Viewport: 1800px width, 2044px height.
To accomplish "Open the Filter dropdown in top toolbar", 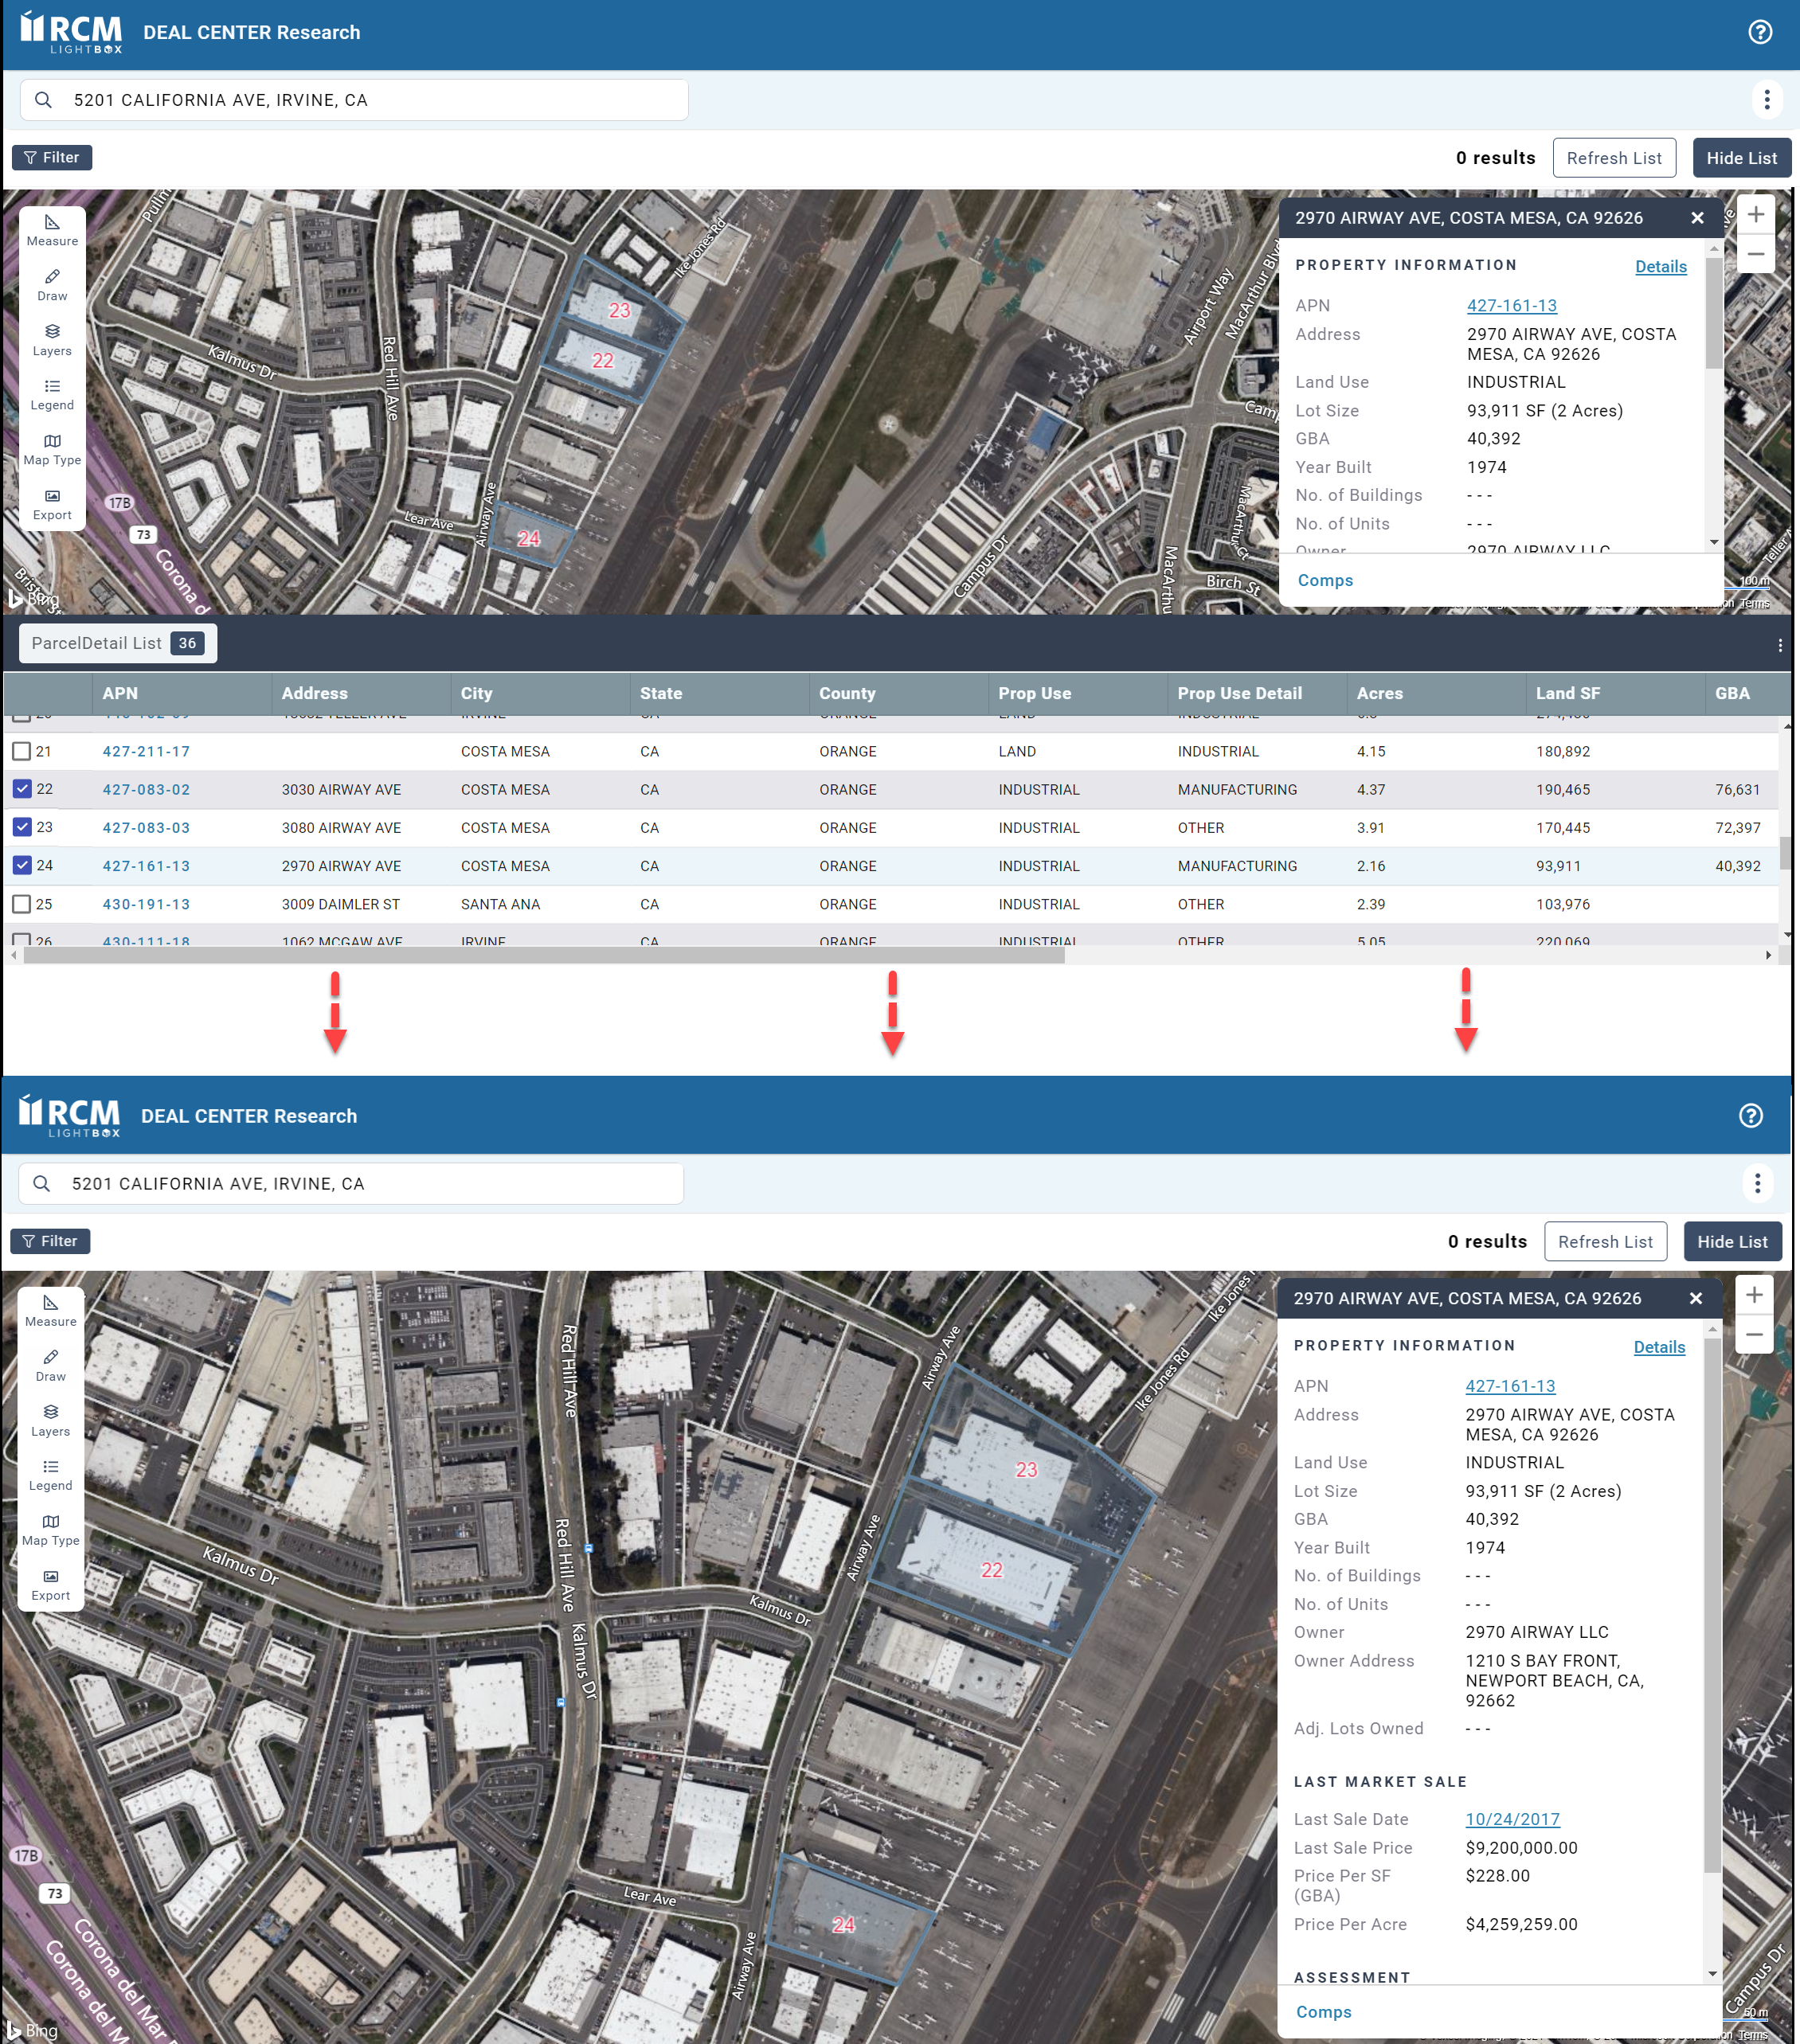I will [52, 157].
